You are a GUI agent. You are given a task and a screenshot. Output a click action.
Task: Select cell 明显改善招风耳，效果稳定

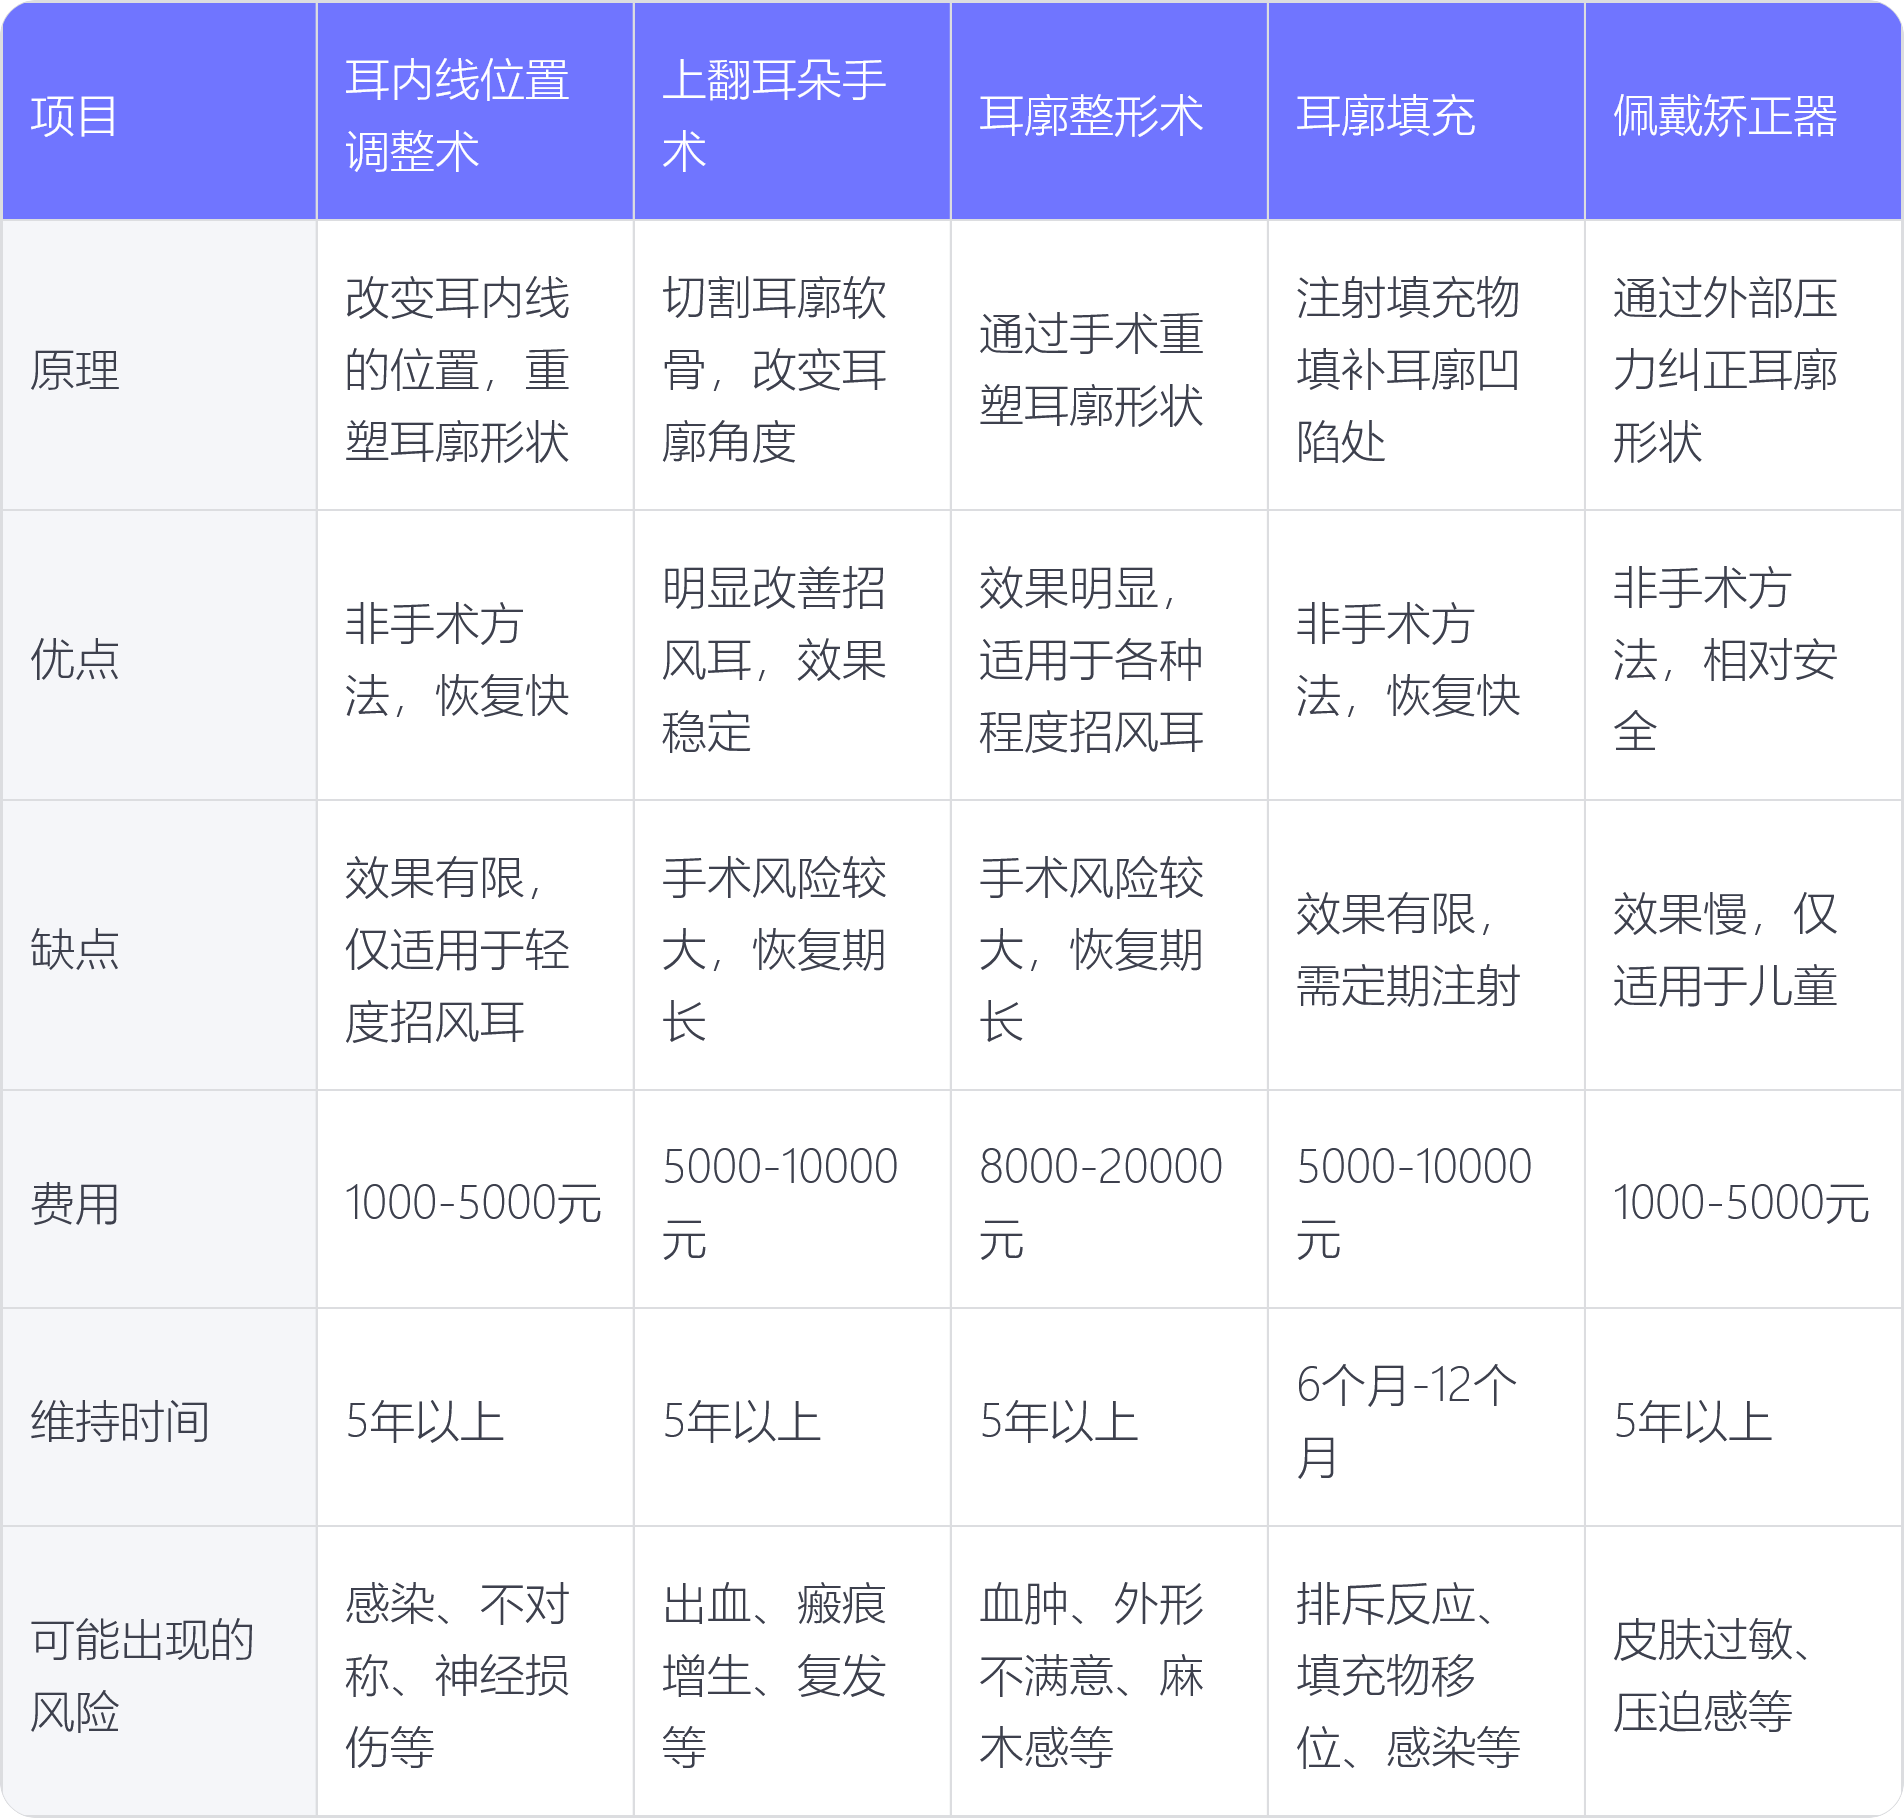pyautogui.click(x=792, y=655)
